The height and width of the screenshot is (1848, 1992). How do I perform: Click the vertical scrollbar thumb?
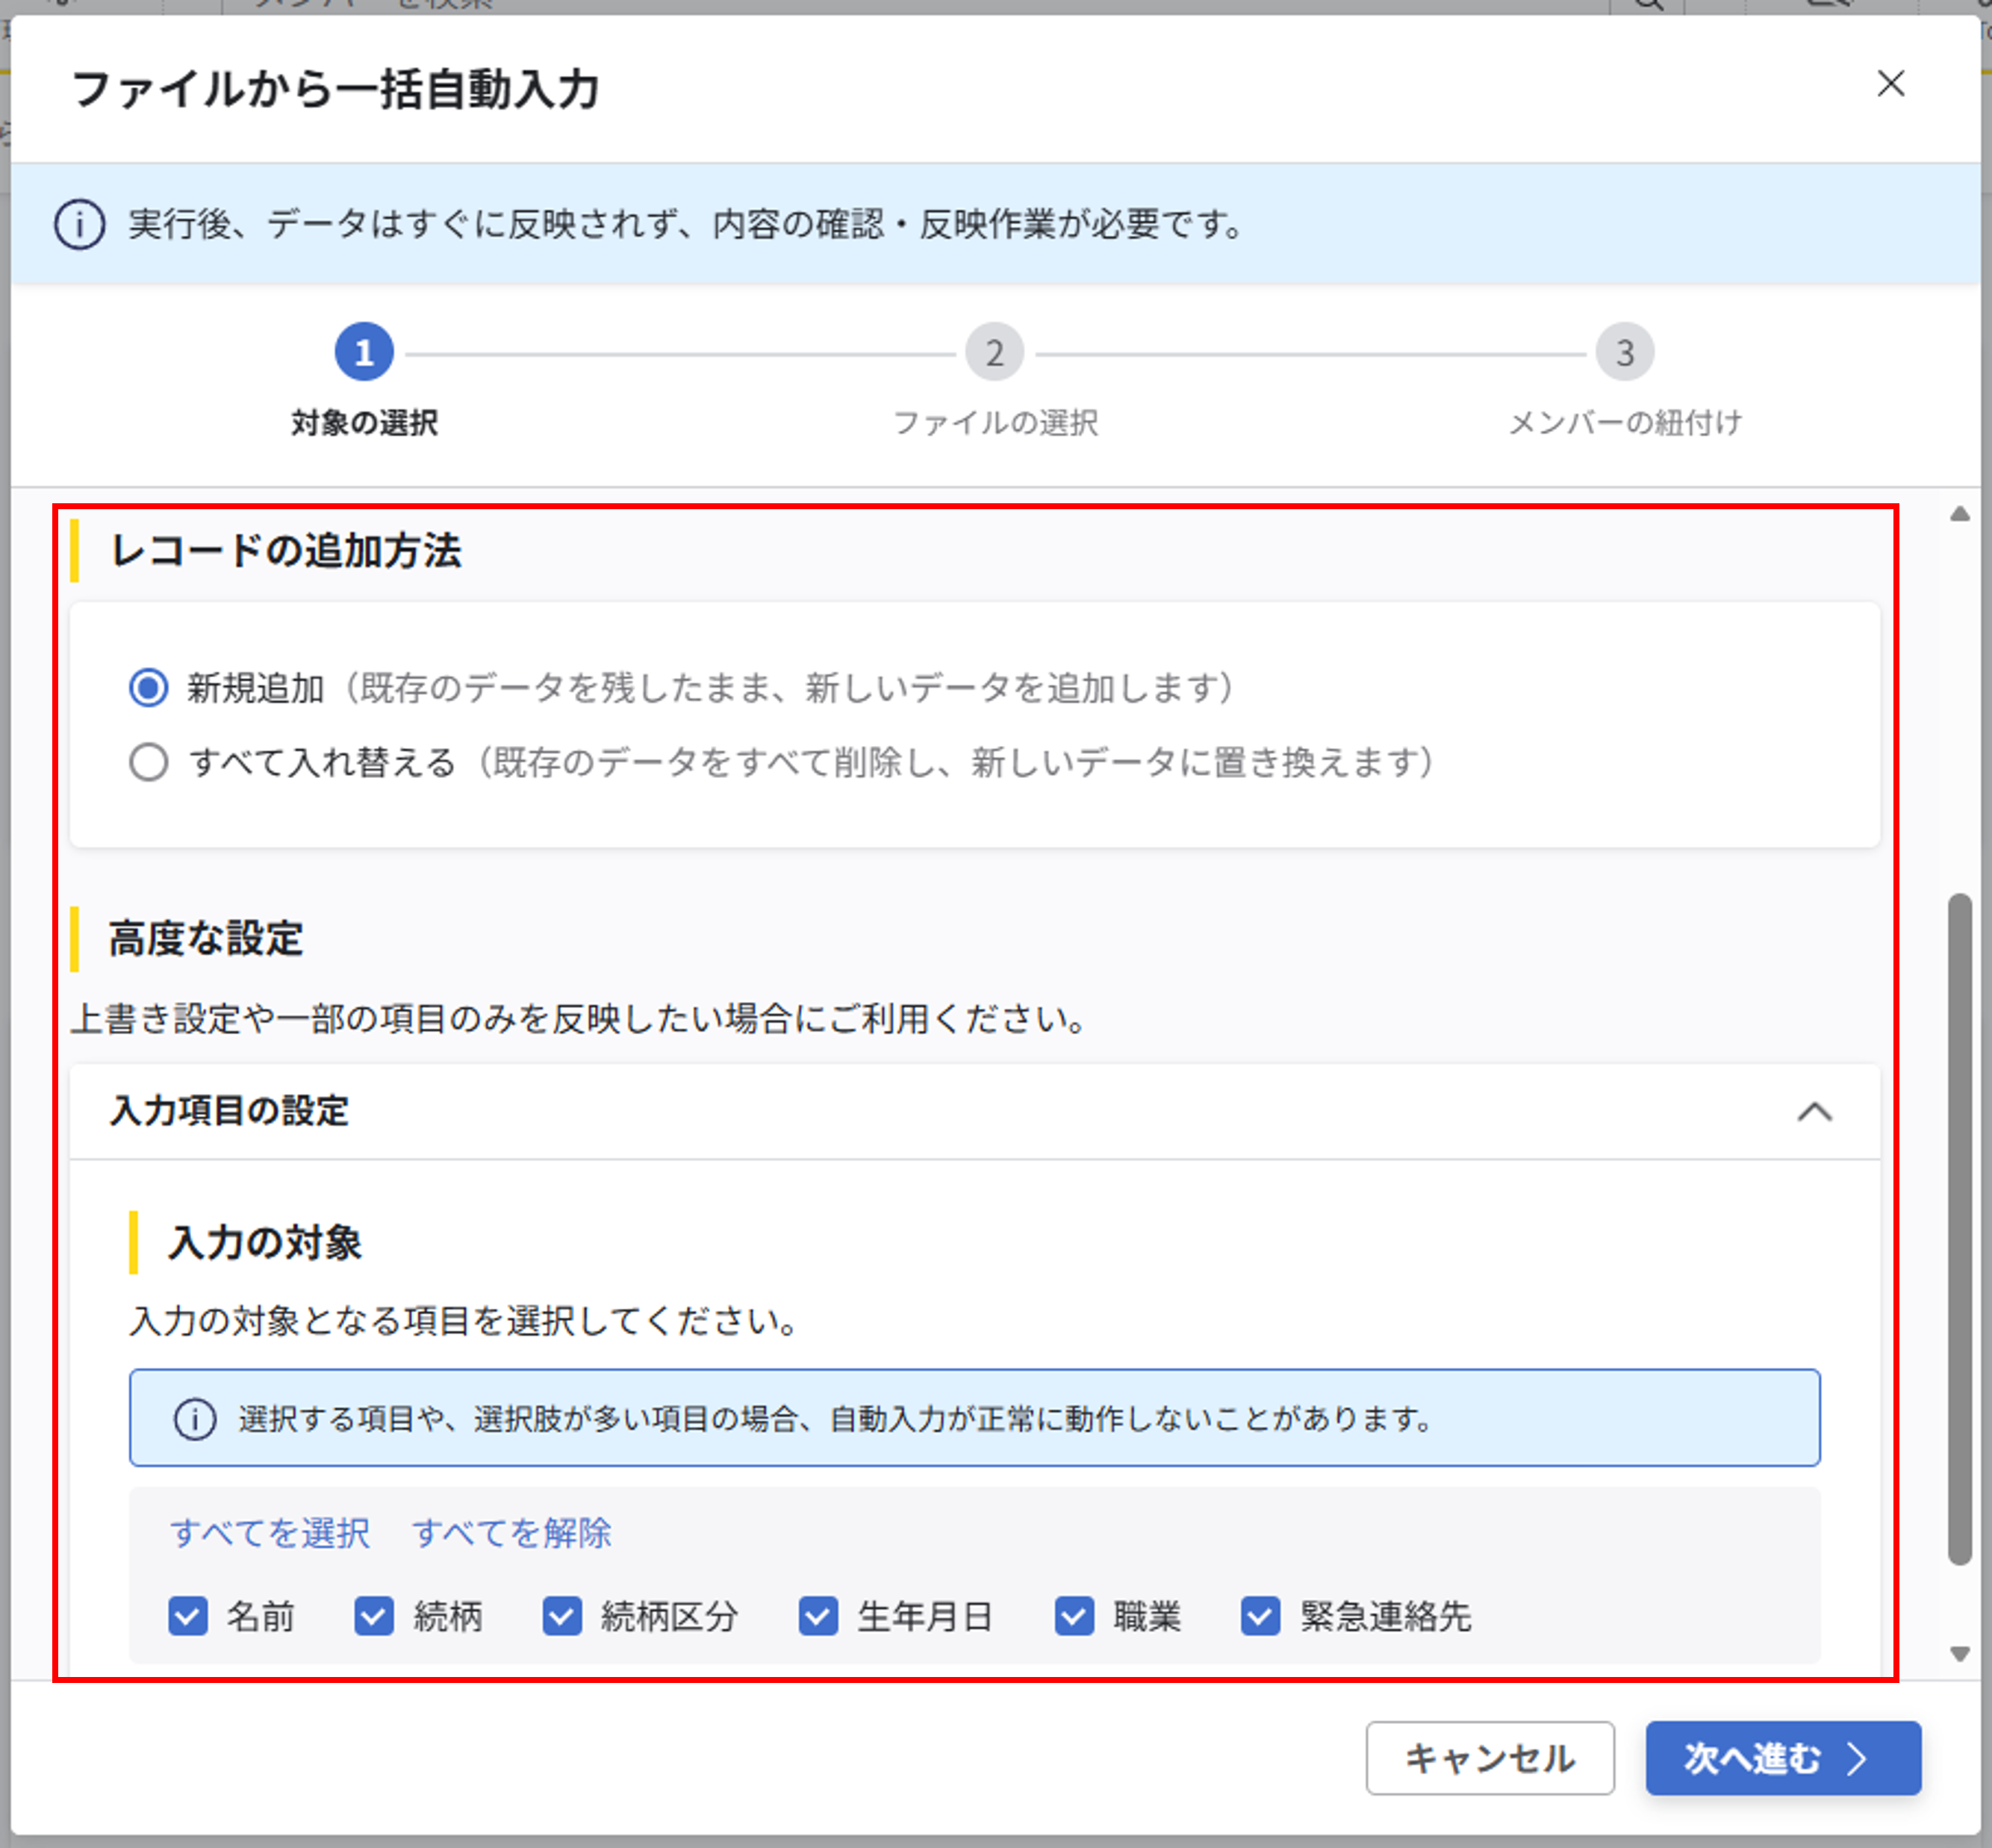click(x=1960, y=1229)
